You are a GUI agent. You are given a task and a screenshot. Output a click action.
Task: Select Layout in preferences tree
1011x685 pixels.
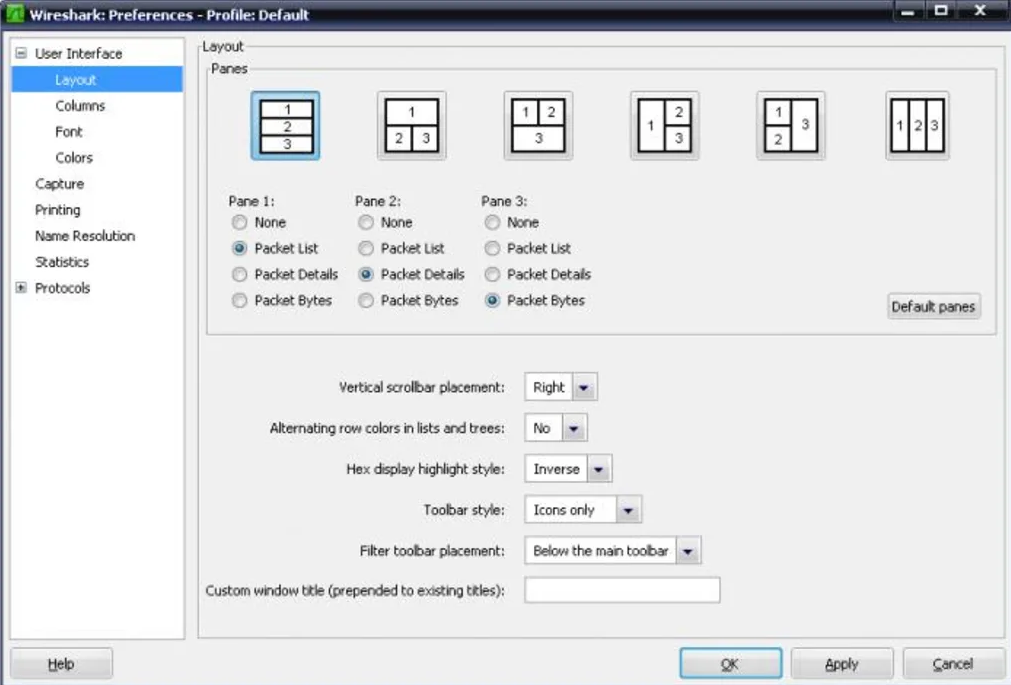click(75, 80)
